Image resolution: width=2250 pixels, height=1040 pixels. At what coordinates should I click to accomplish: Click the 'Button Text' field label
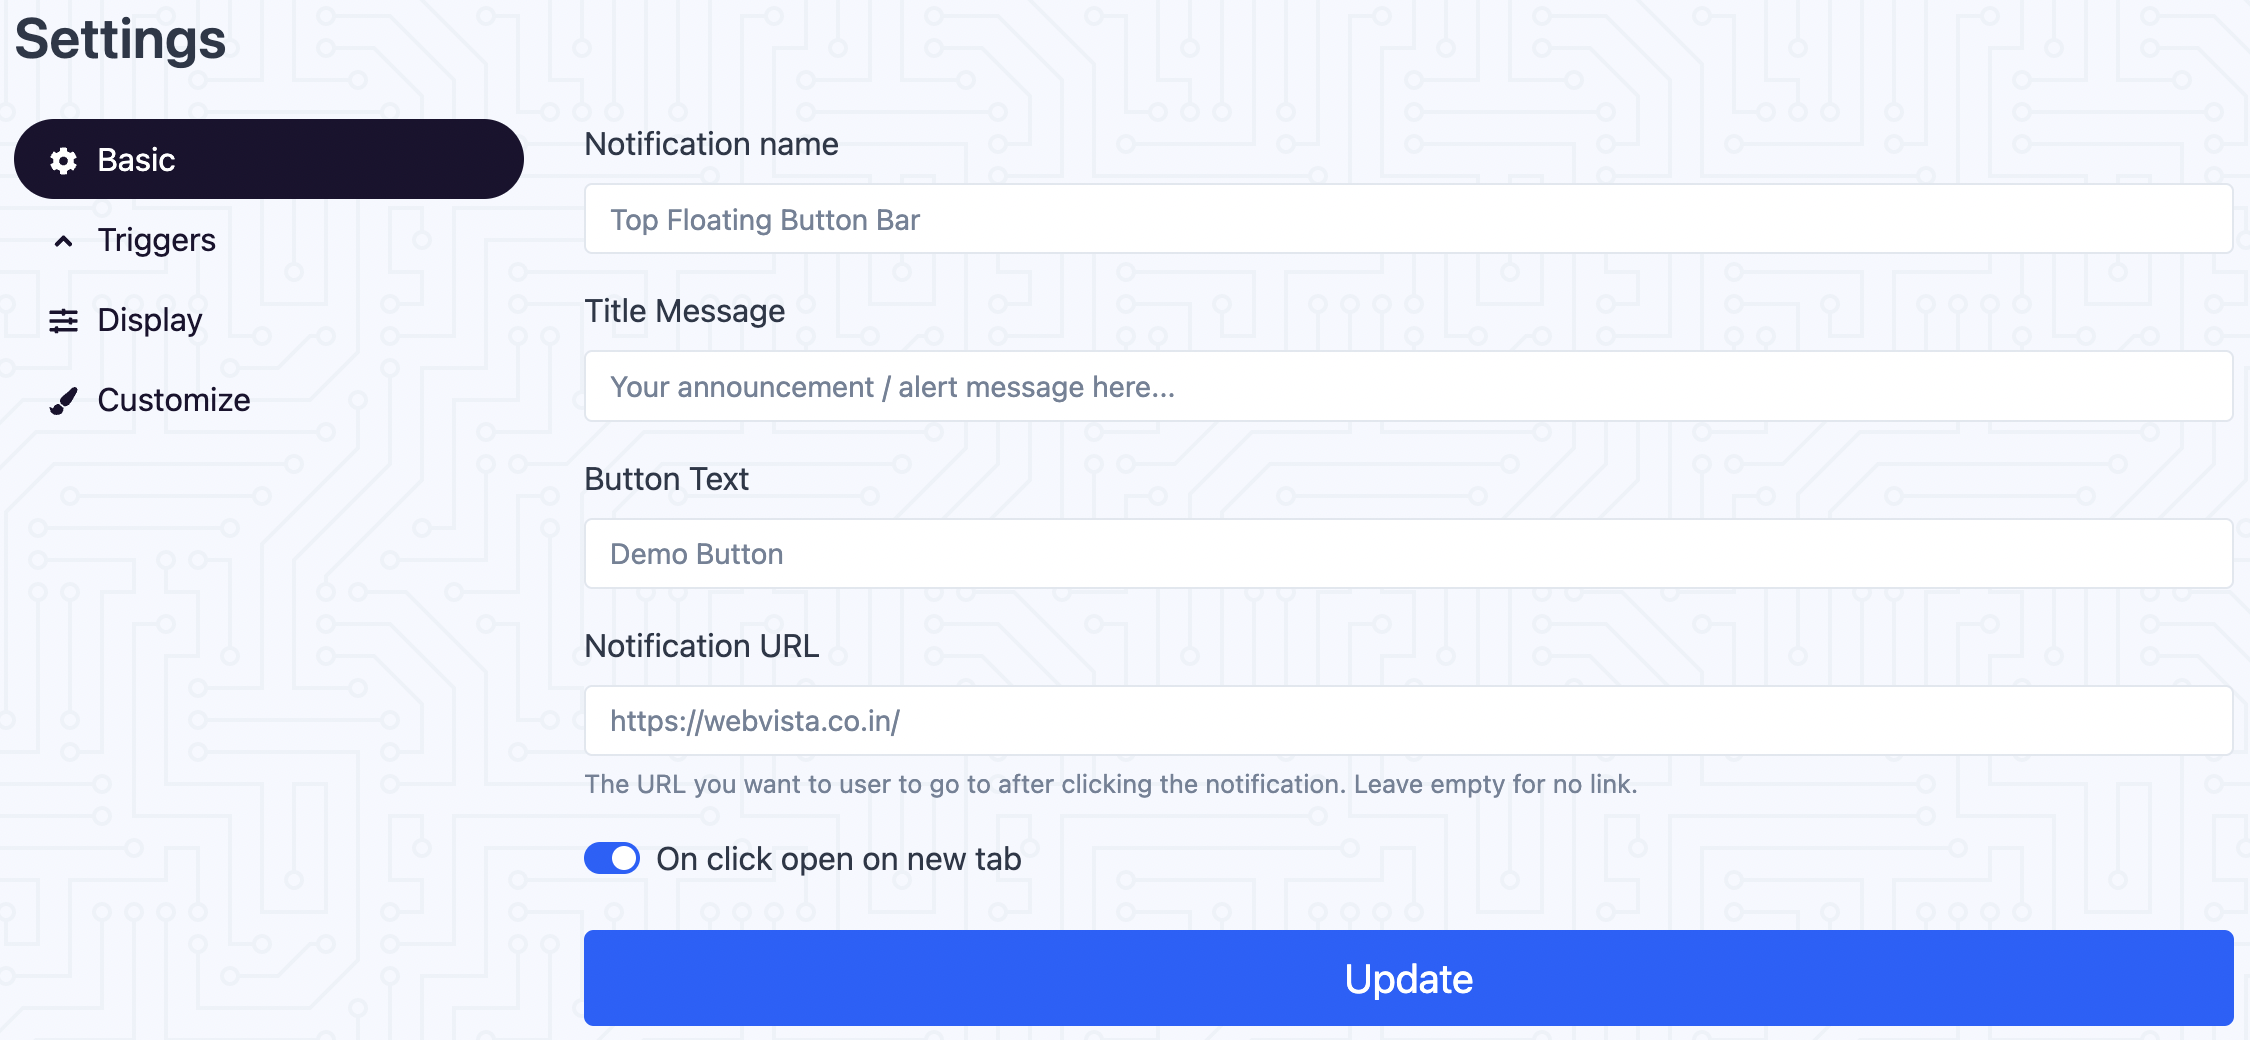(666, 479)
